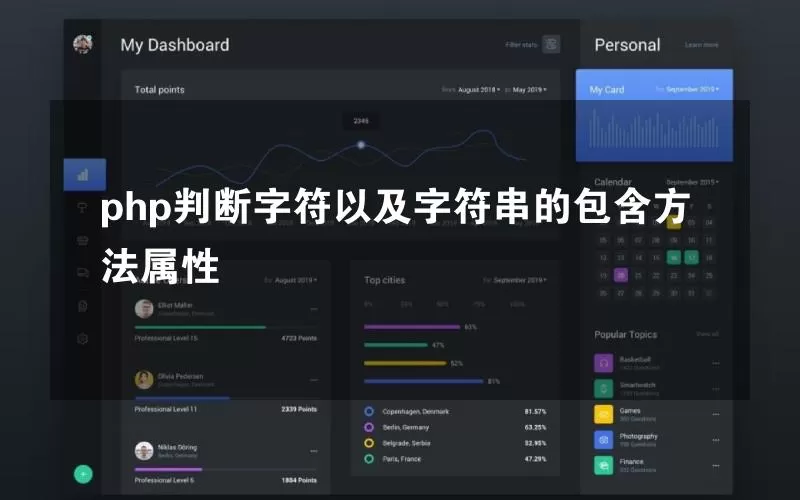800x500 pixels.
Task: Open My Card September 2019 dropdown
Action: pos(692,89)
